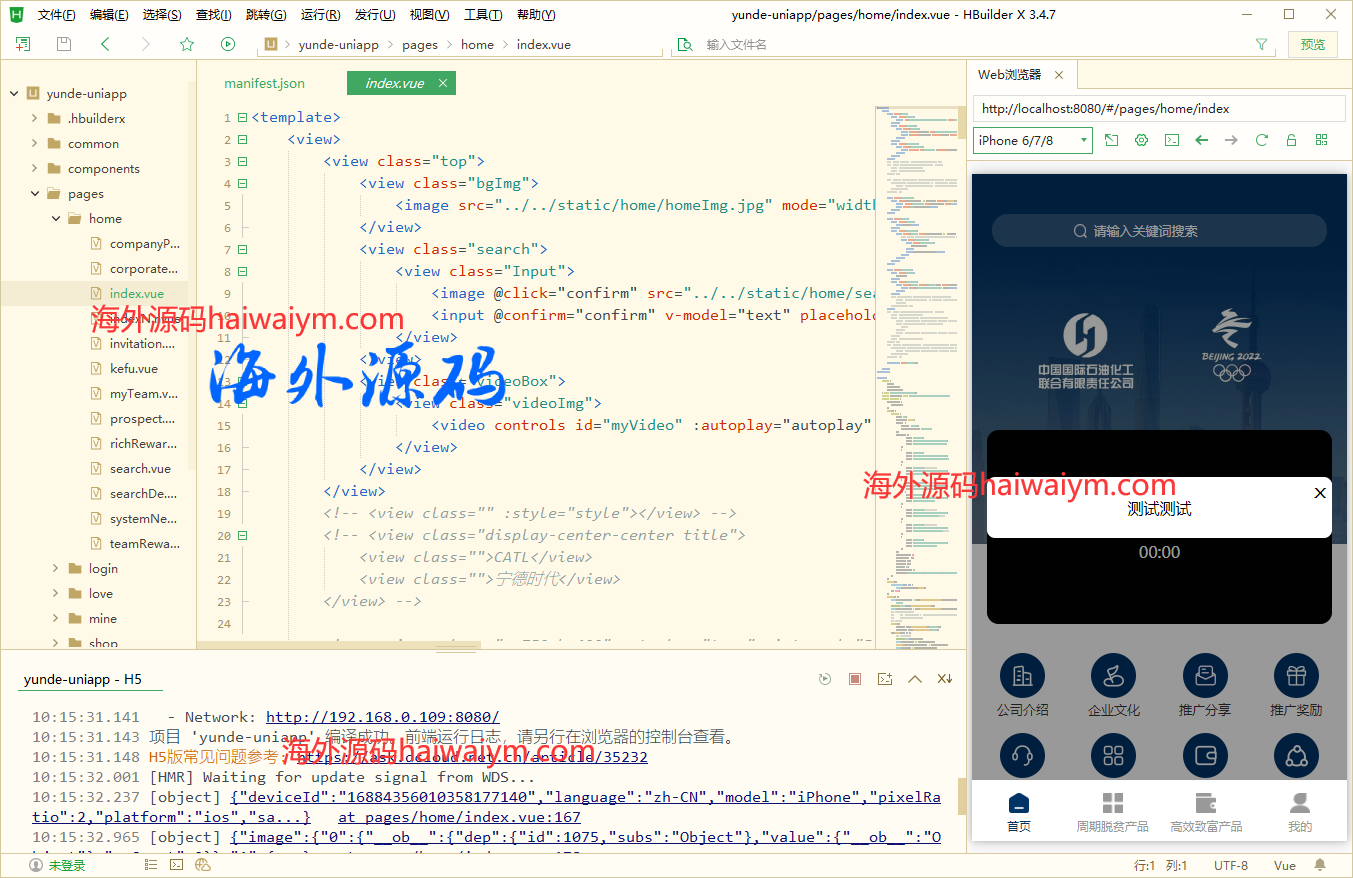1353x878 pixels.
Task: Open browser devtools console icon
Action: (x=1172, y=141)
